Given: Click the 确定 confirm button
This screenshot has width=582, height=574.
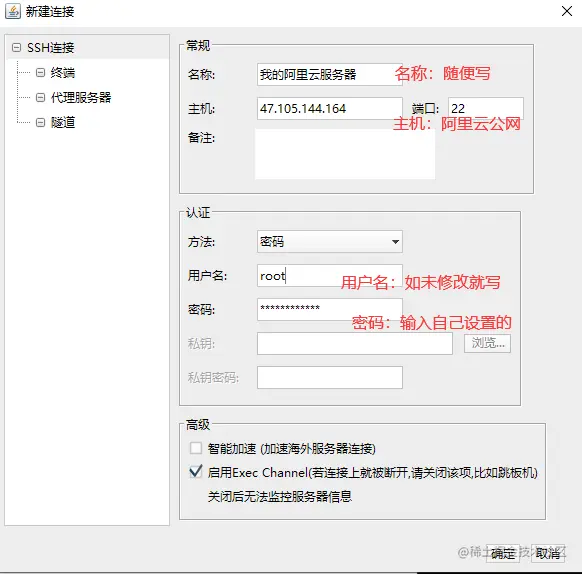Looking at the screenshot, I should pyautogui.click(x=503, y=554).
